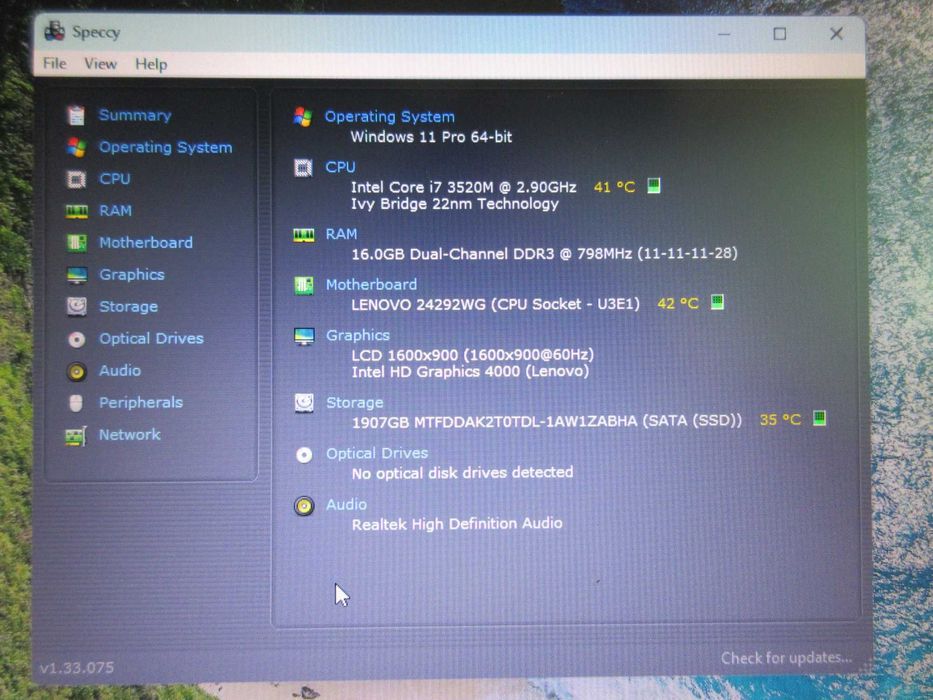Image resolution: width=933 pixels, height=700 pixels.
Task: Open the RAM section from sidebar
Action: [115, 211]
